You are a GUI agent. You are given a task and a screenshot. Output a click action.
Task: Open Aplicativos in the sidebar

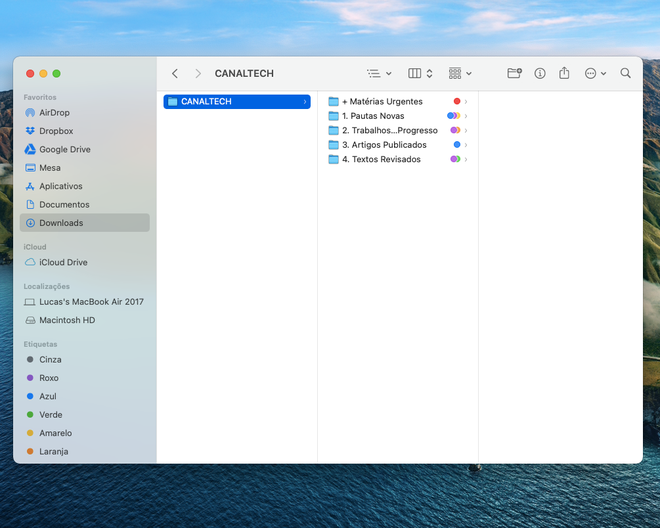point(85,186)
